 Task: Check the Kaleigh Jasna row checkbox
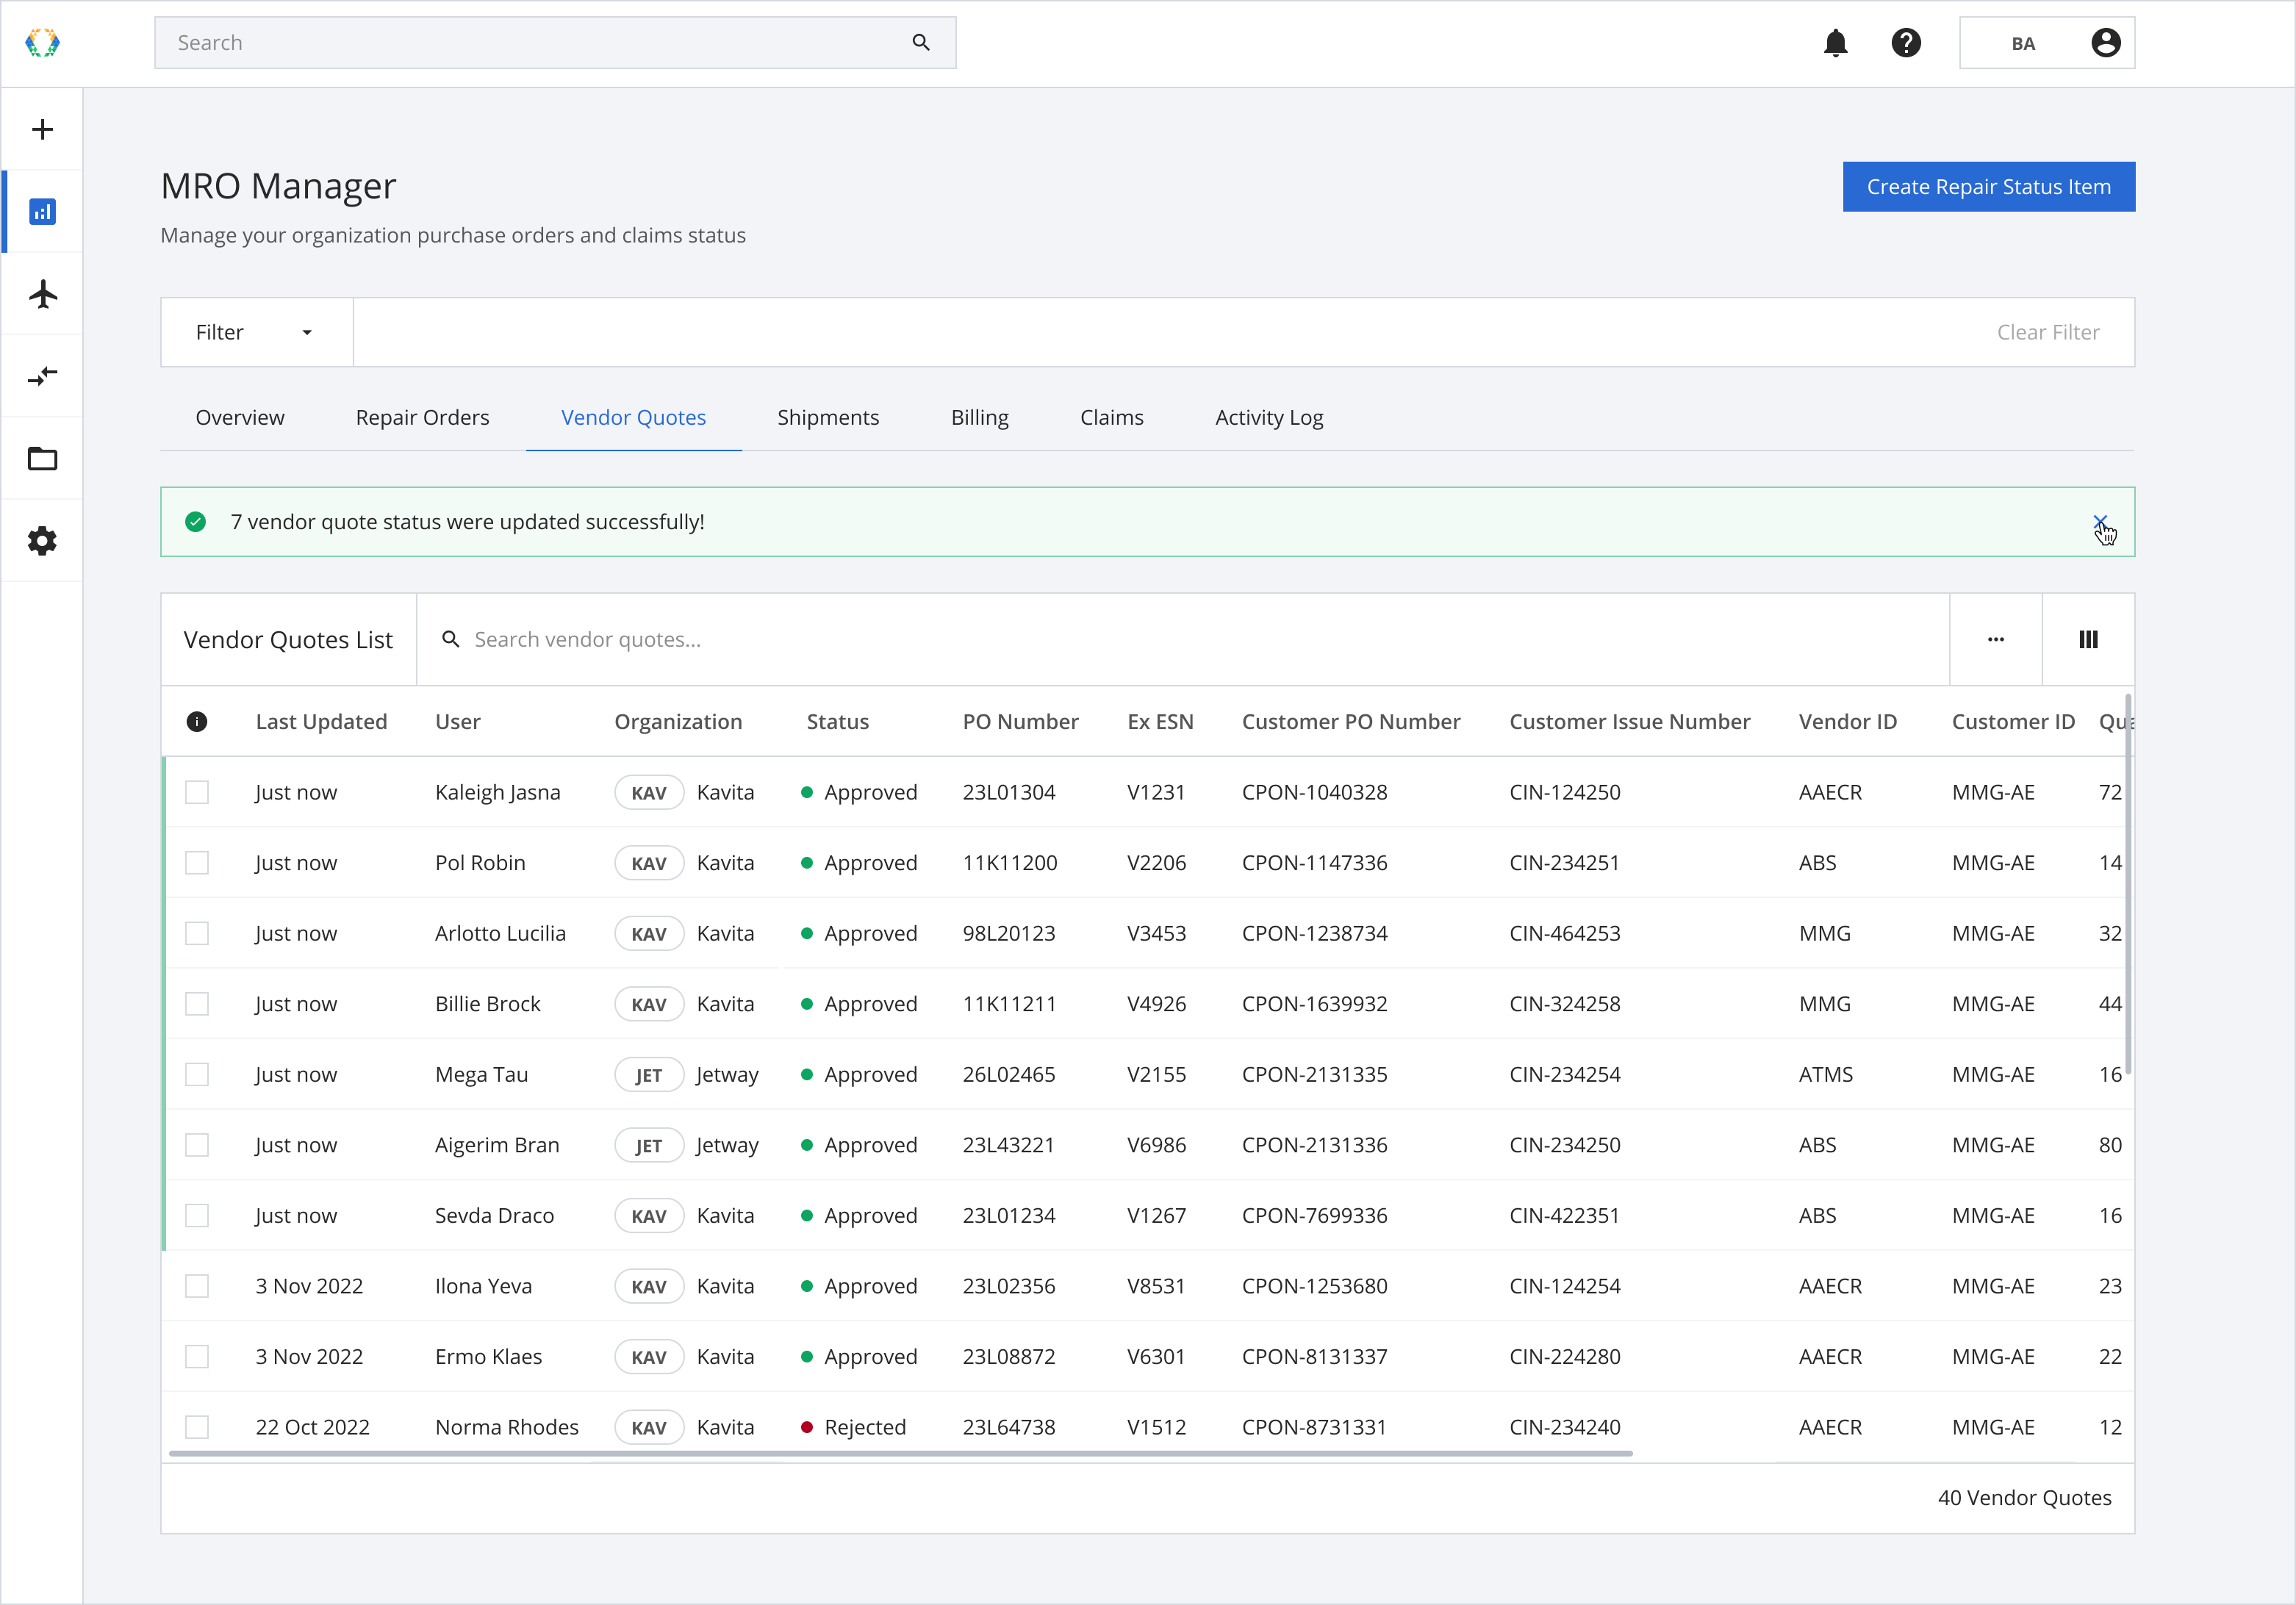coord(197,792)
